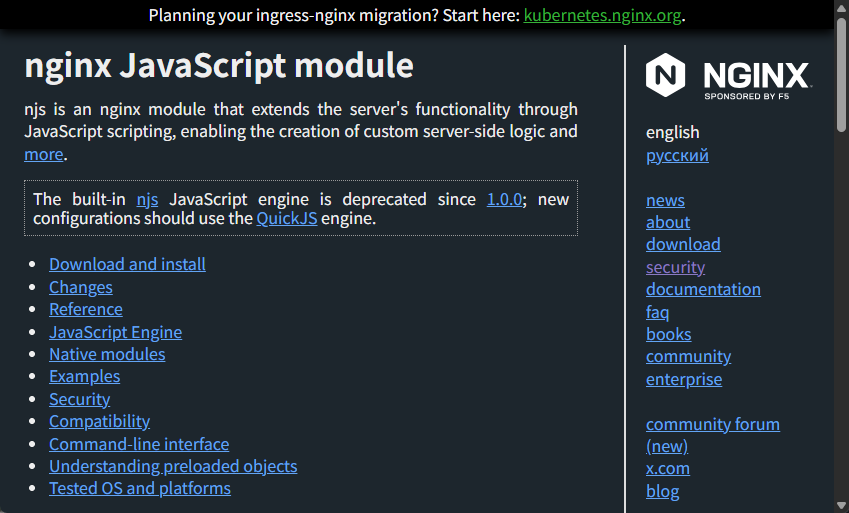Go to the Compatibility page
849x513 pixels.
100,421
